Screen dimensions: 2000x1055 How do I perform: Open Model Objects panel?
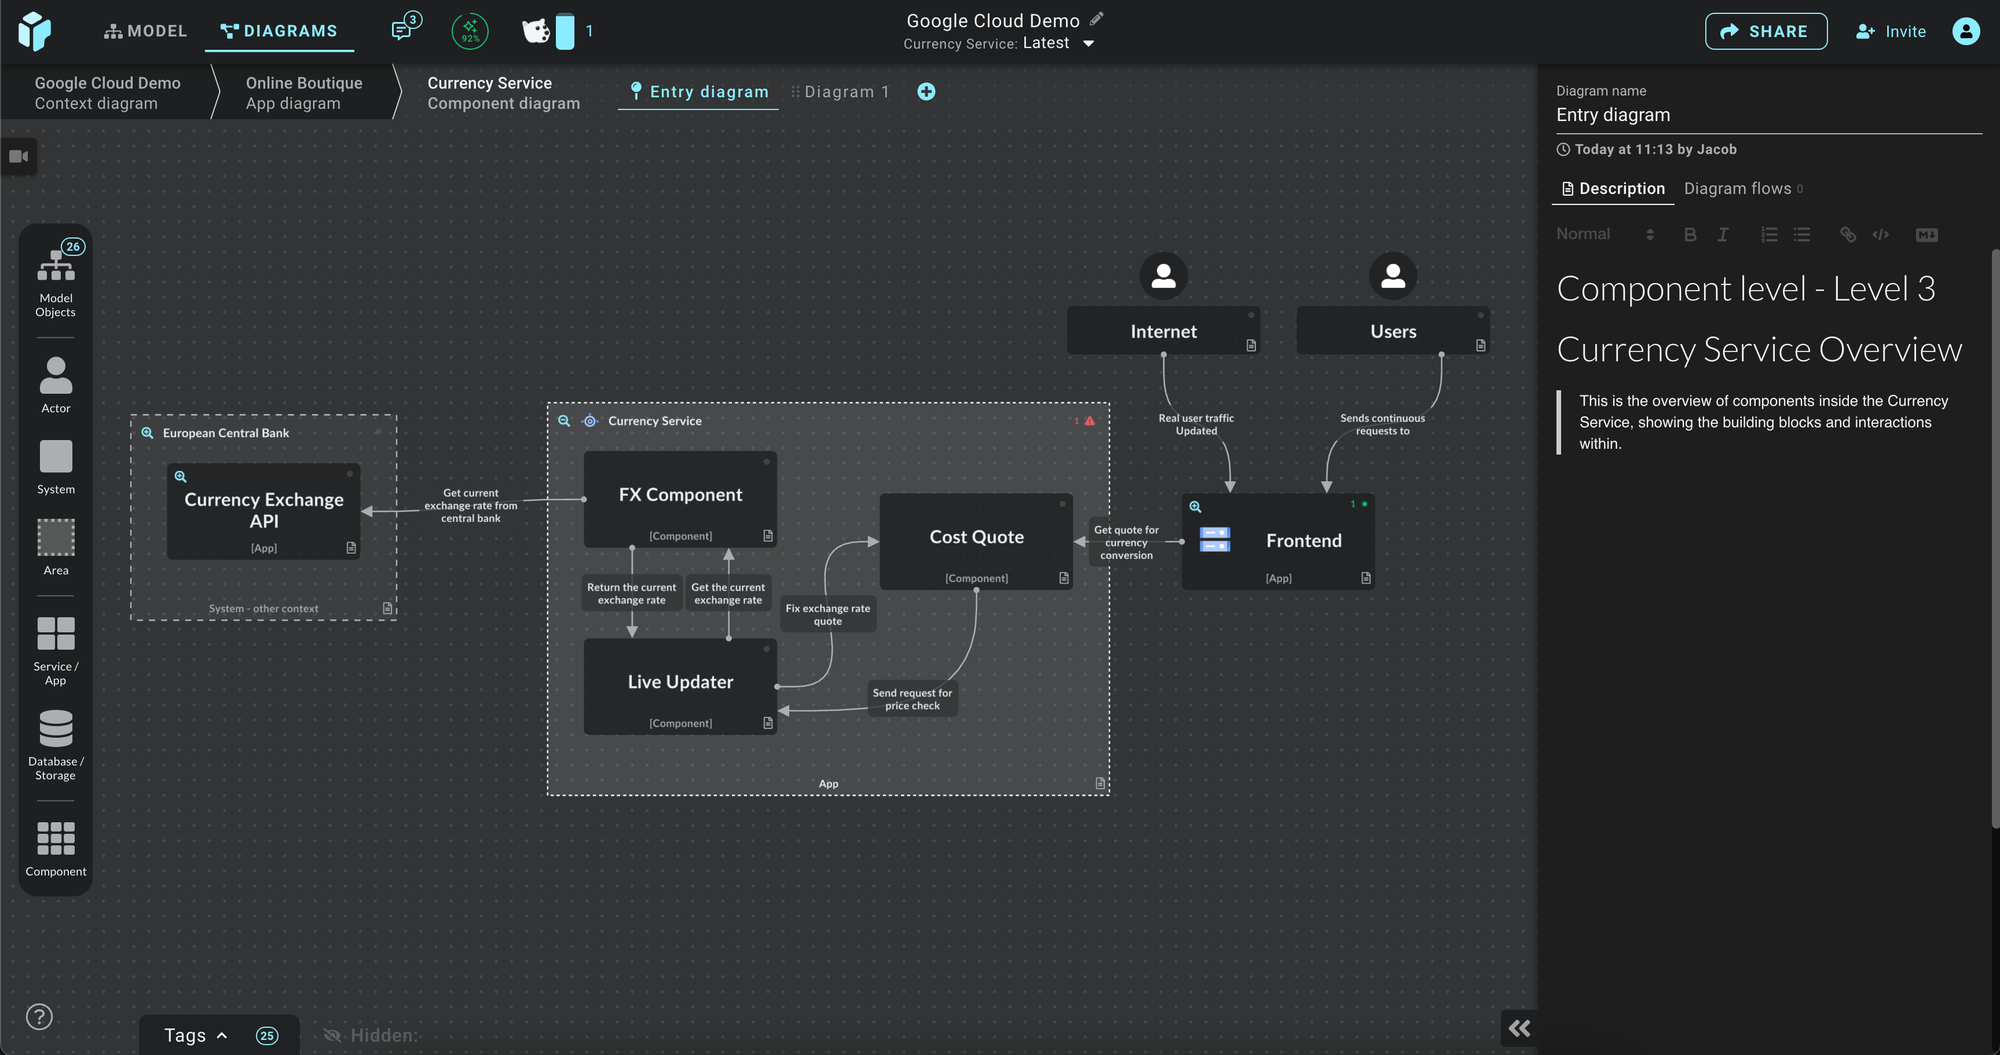tap(56, 282)
